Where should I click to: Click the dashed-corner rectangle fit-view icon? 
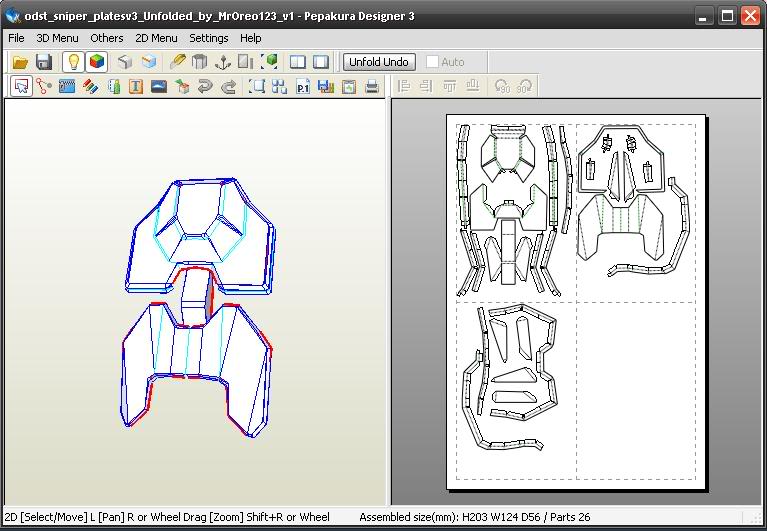(x=257, y=87)
